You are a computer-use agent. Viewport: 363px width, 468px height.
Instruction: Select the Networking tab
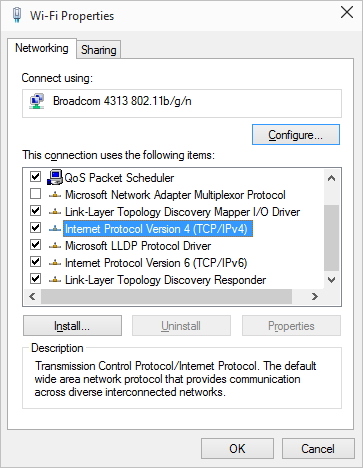click(x=42, y=48)
